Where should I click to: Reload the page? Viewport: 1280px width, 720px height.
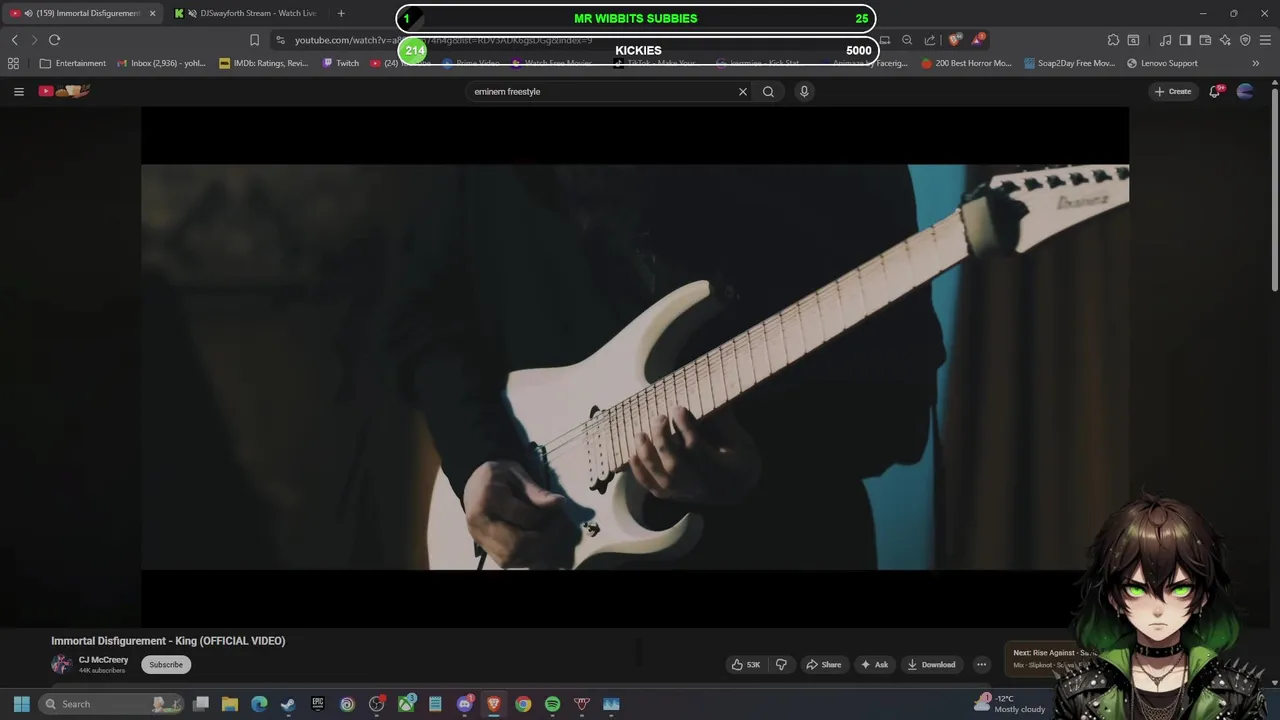(54, 40)
